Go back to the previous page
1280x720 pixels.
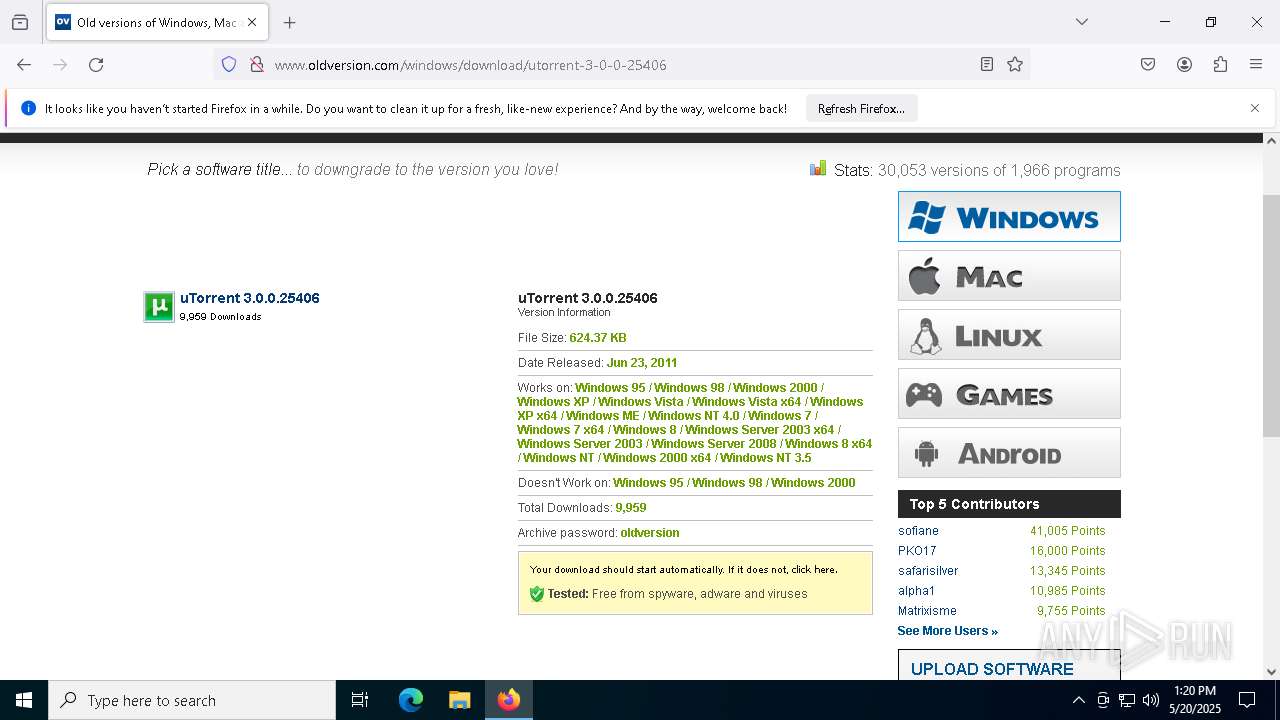click(24, 65)
